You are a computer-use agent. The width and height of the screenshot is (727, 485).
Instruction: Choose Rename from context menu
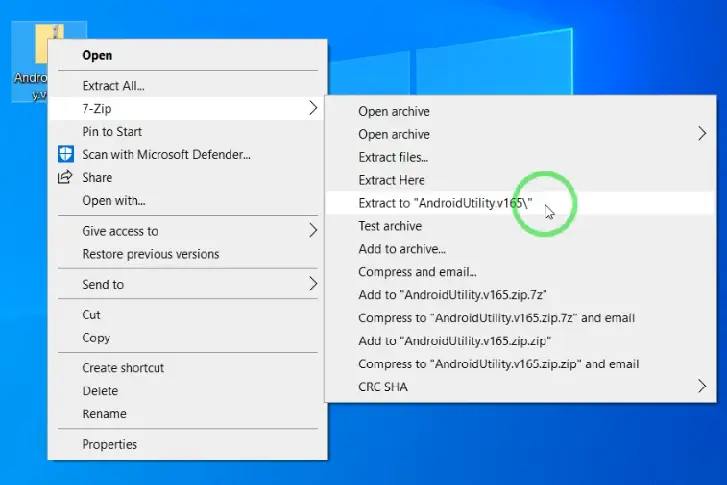click(x=187, y=414)
